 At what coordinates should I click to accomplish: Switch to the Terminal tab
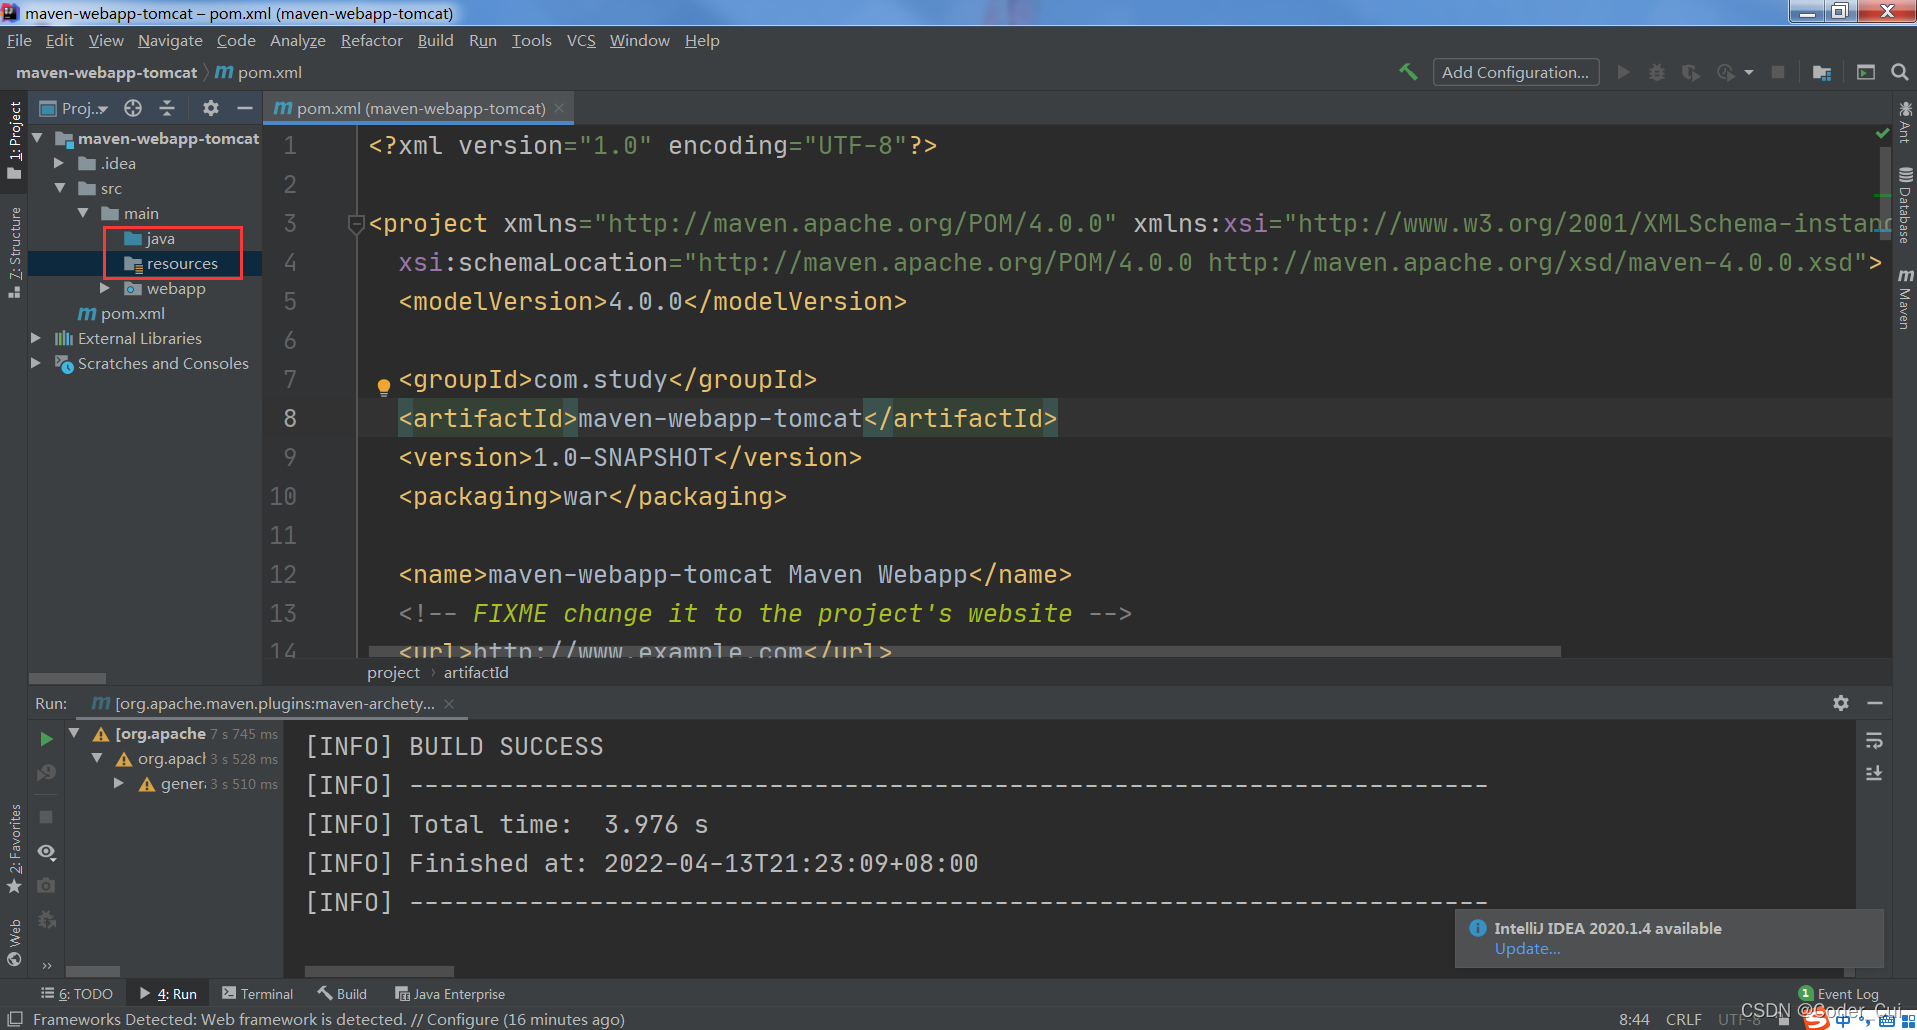pyautogui.click(x=258, y=994)
